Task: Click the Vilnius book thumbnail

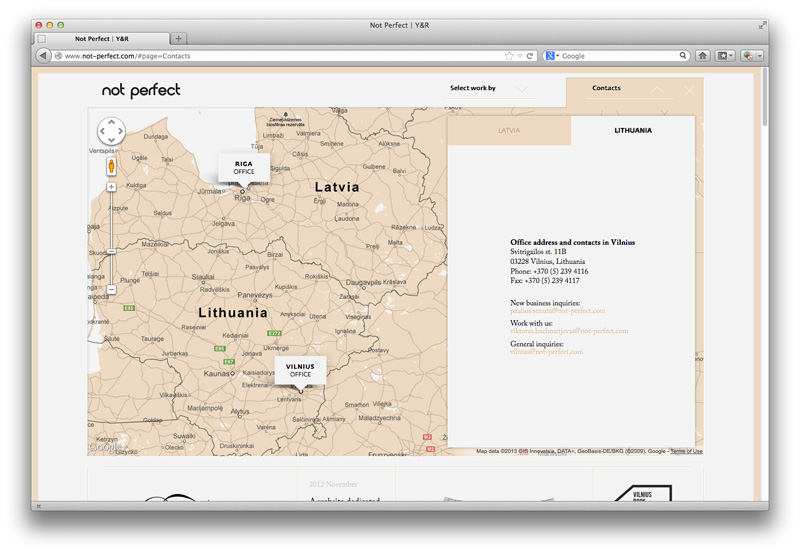Action: 643,493
